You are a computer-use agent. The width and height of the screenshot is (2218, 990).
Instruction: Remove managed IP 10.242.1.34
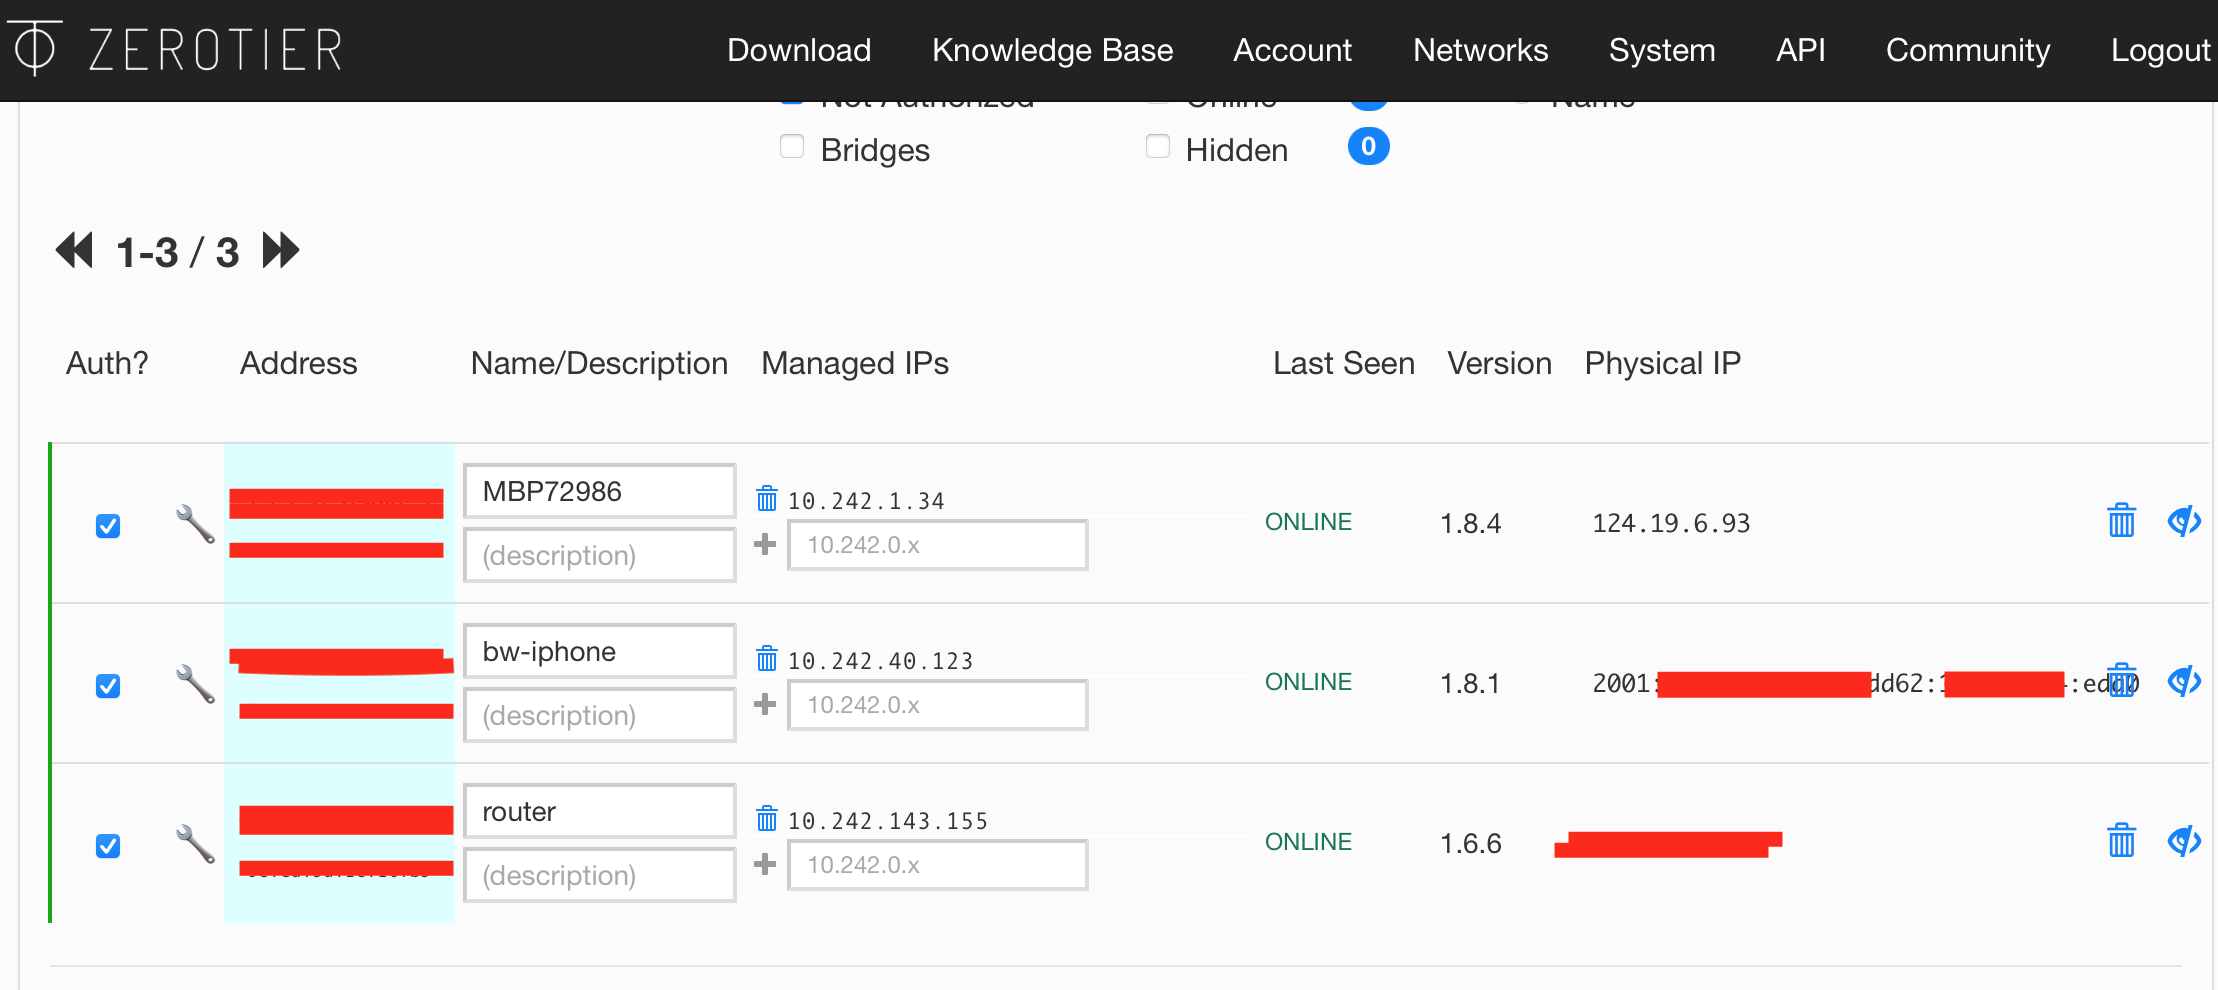tap(767, 499)
